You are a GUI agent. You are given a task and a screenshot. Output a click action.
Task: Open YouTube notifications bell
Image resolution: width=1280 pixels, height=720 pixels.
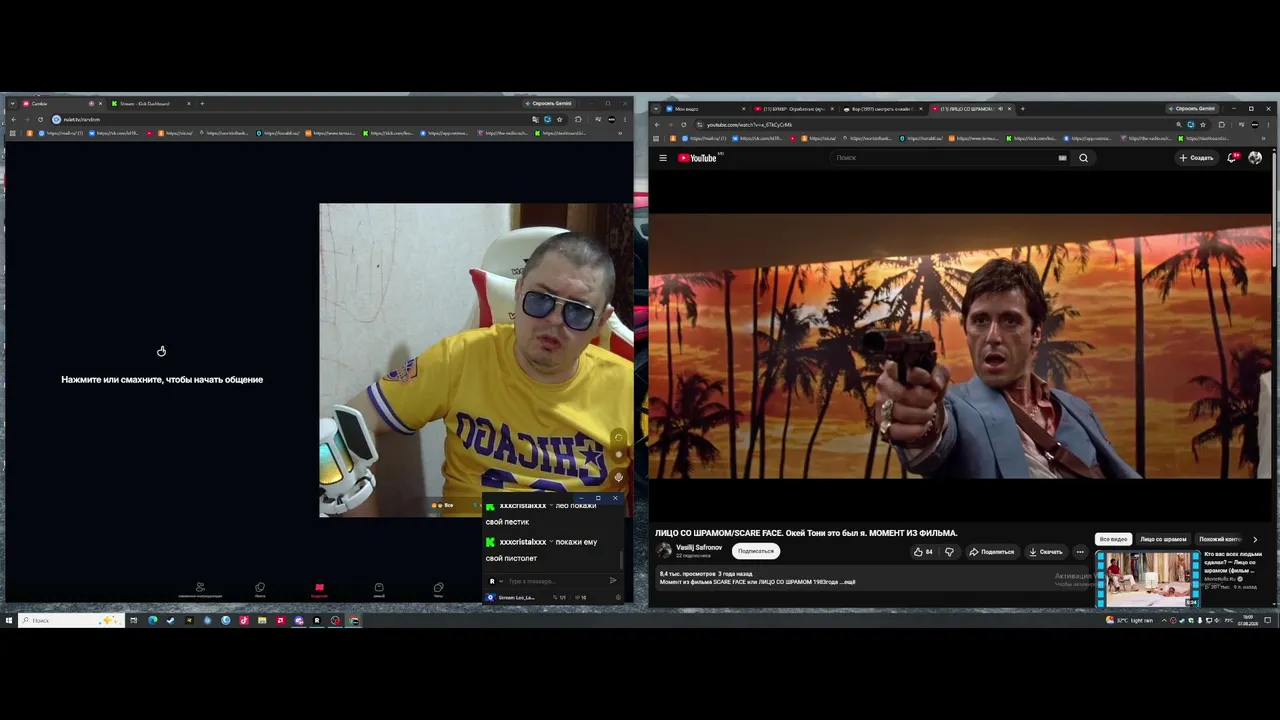1232,158
